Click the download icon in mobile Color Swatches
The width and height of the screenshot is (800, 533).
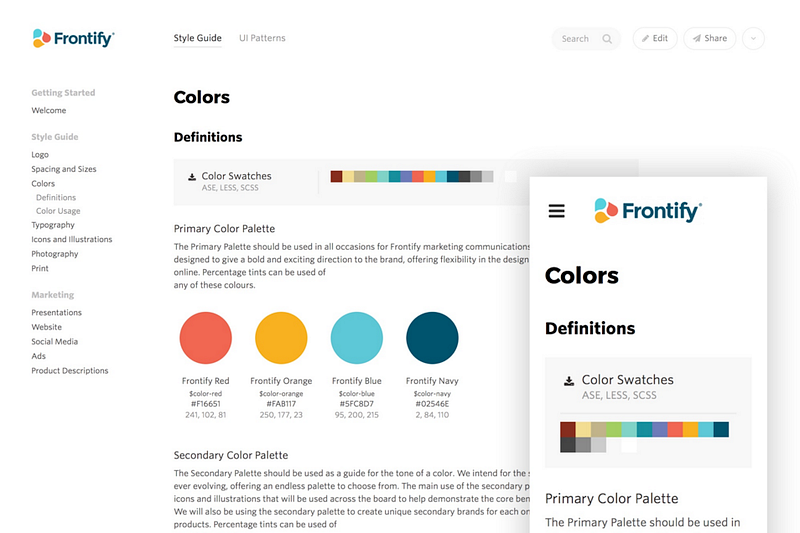tap(569, 380)
